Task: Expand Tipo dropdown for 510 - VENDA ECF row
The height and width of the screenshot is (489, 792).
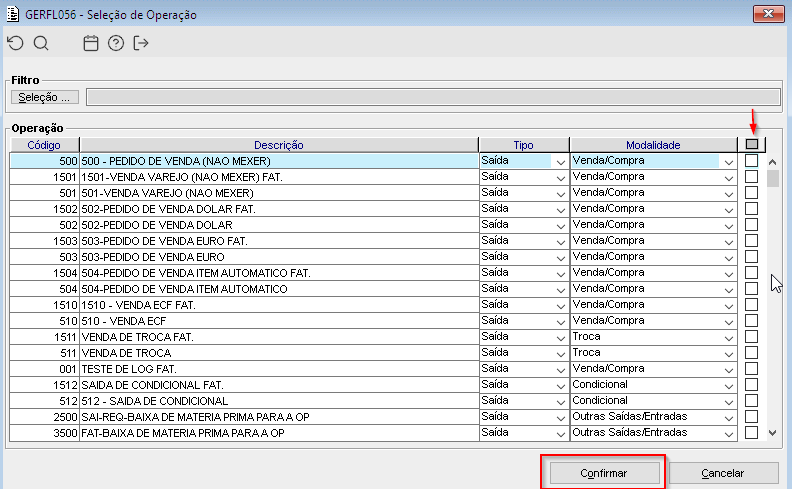Action: [x=560, y=322]
